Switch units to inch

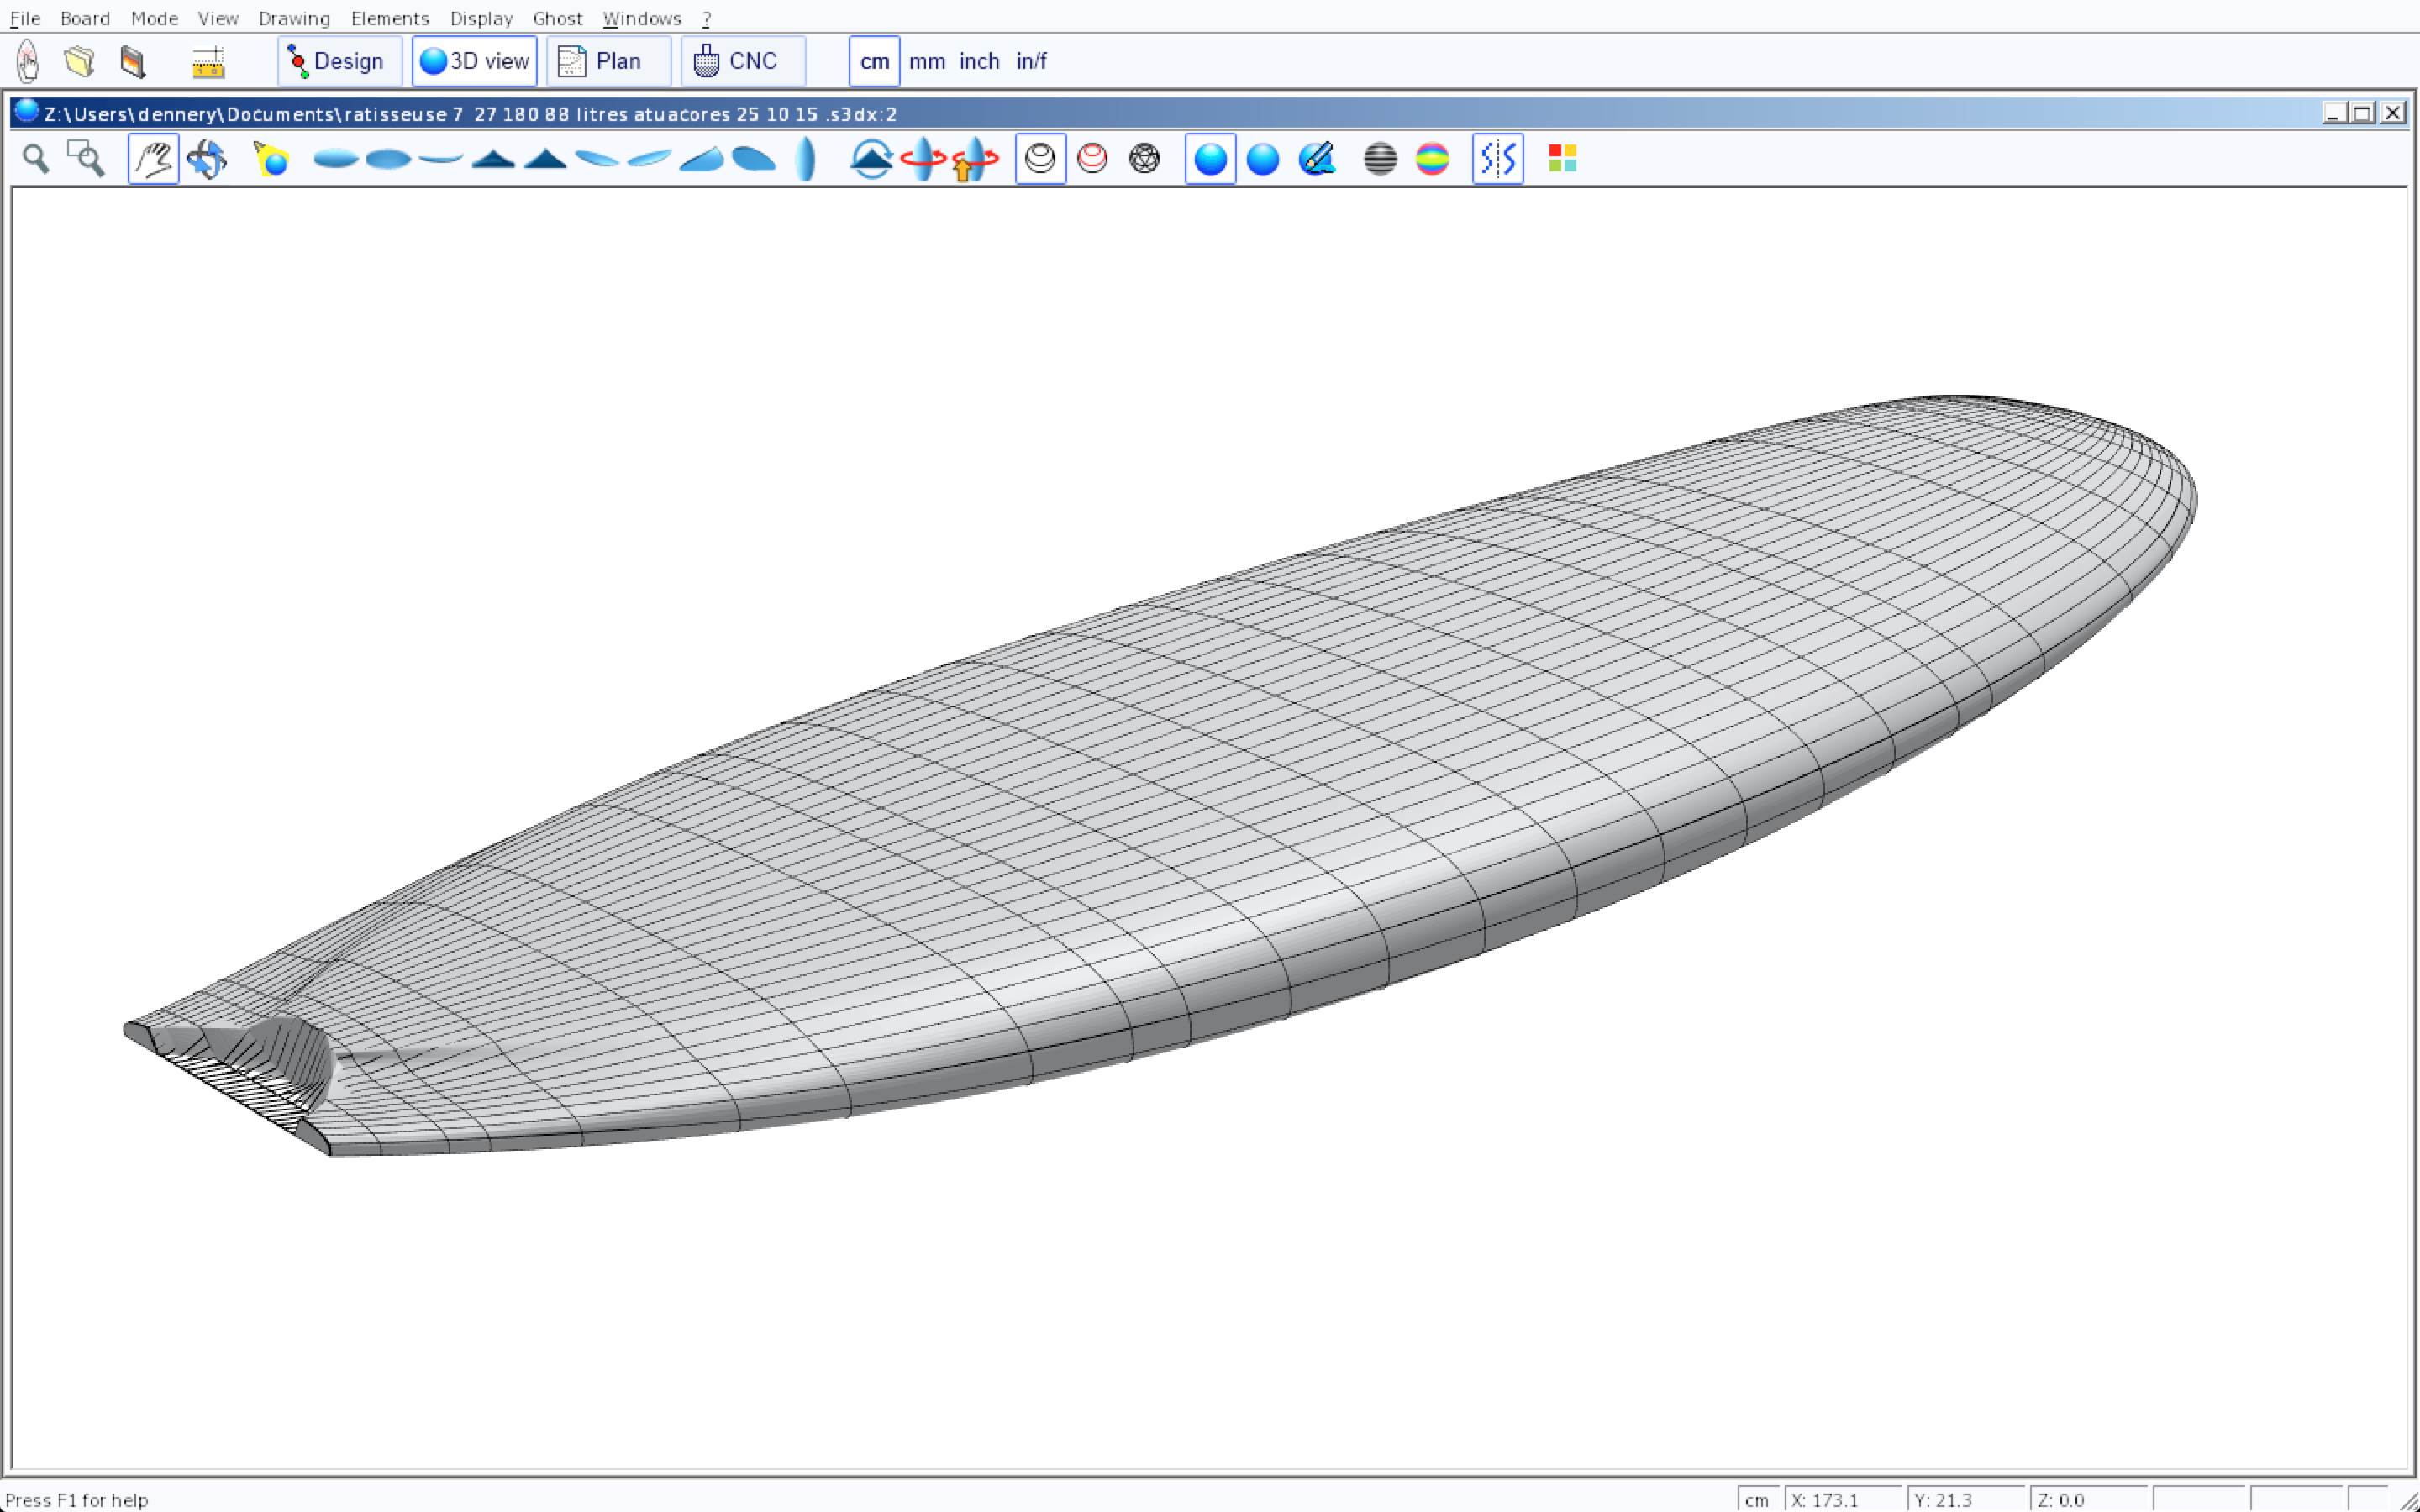coord(979,62)
